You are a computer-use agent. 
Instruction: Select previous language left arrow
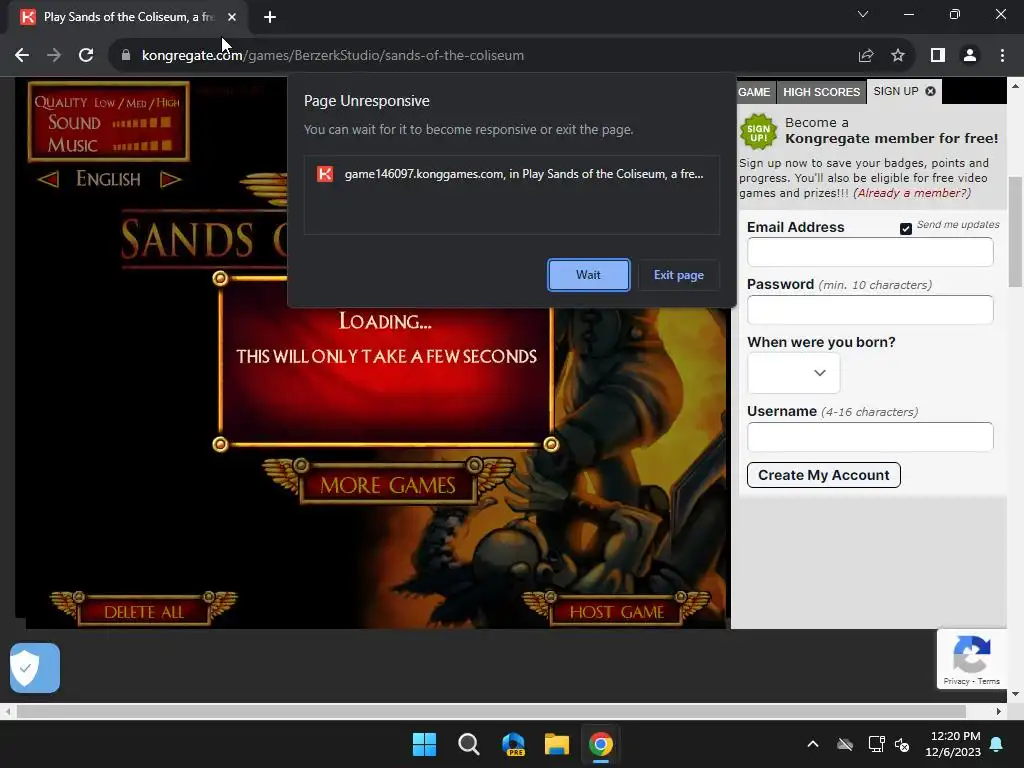click(x=48, y=179)
